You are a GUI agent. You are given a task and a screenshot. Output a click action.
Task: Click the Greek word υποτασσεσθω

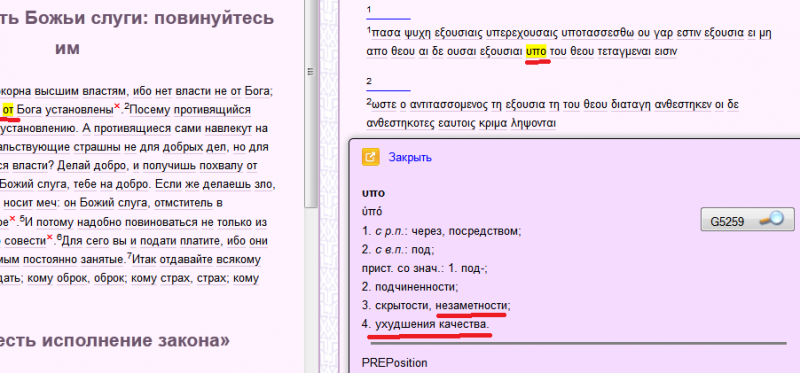click(x=597, y=34)
